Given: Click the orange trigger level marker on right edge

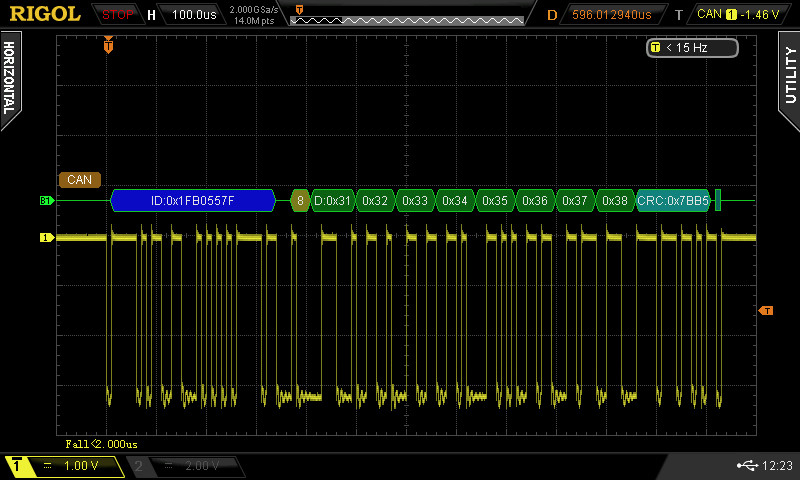Looking at the screenshot, I should click(x=767, y=311).
